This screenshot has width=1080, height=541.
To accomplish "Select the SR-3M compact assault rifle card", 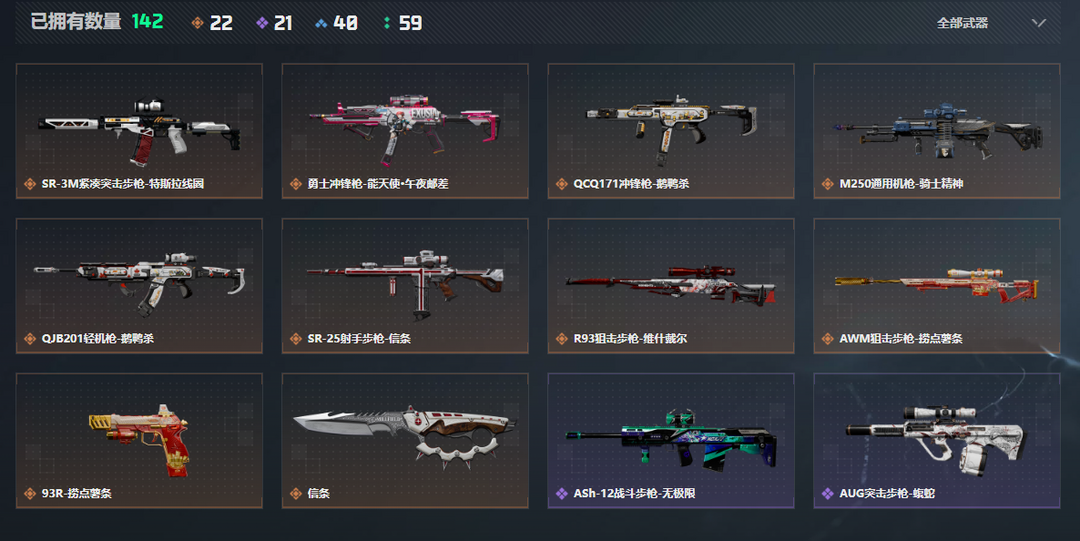I will 139,131.
